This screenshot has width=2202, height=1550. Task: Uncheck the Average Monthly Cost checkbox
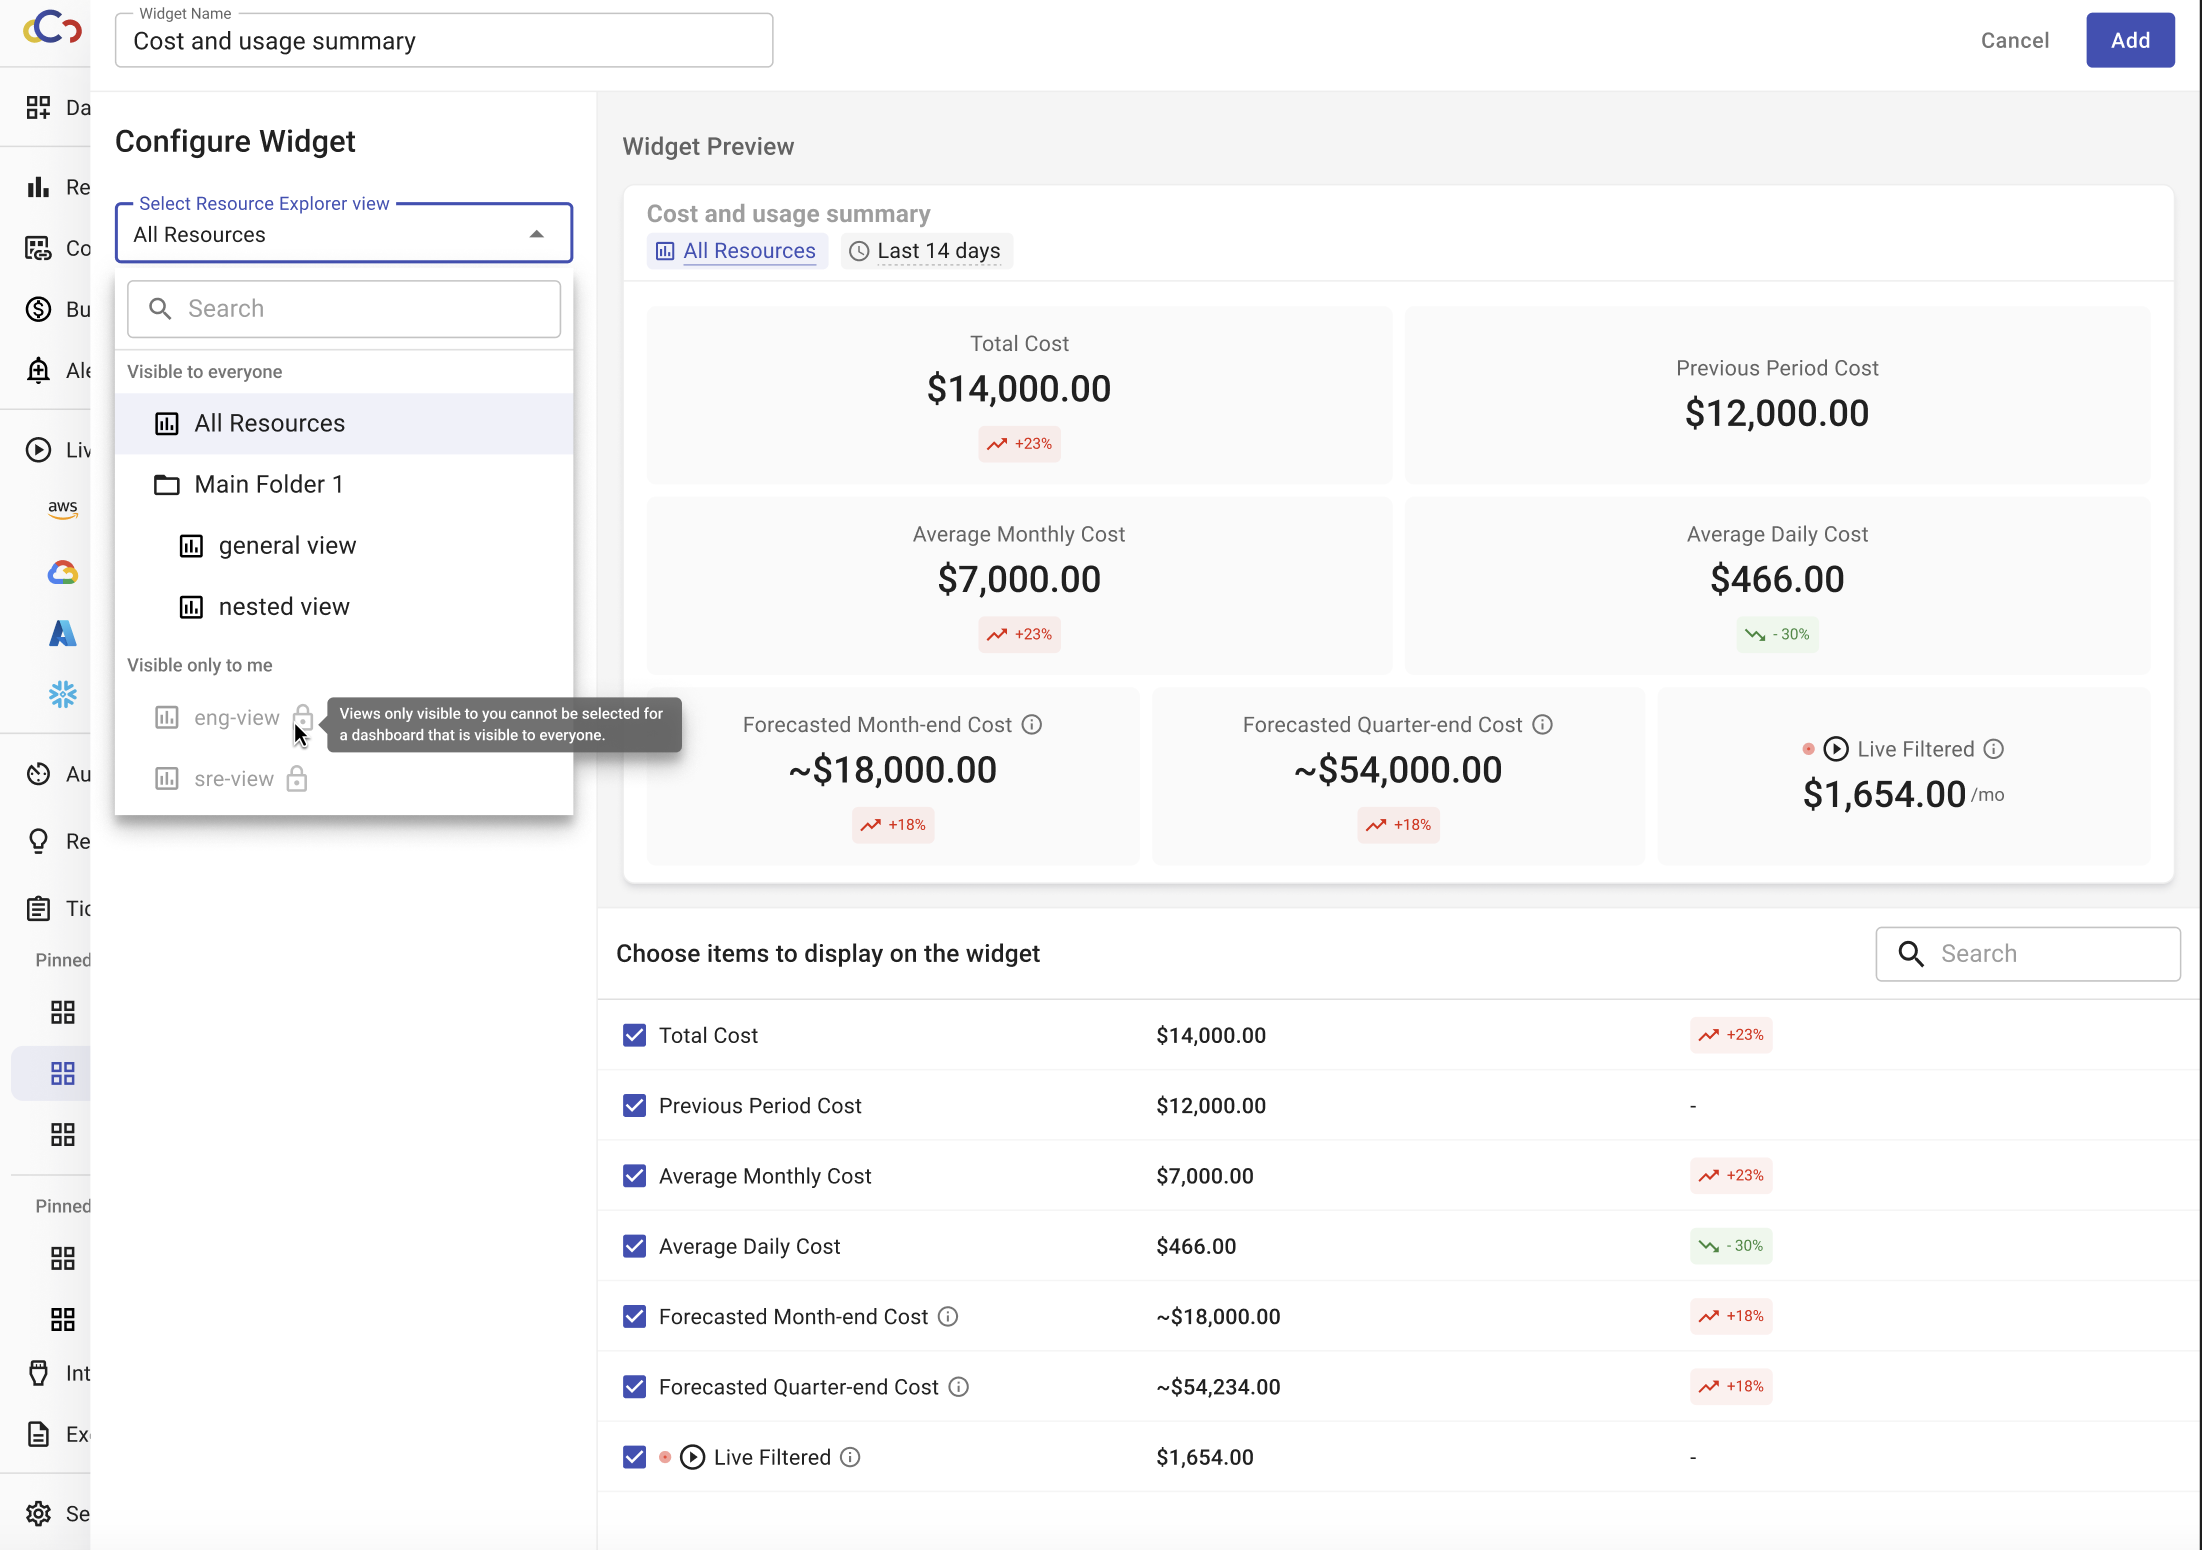click(x=634, y=1175)
